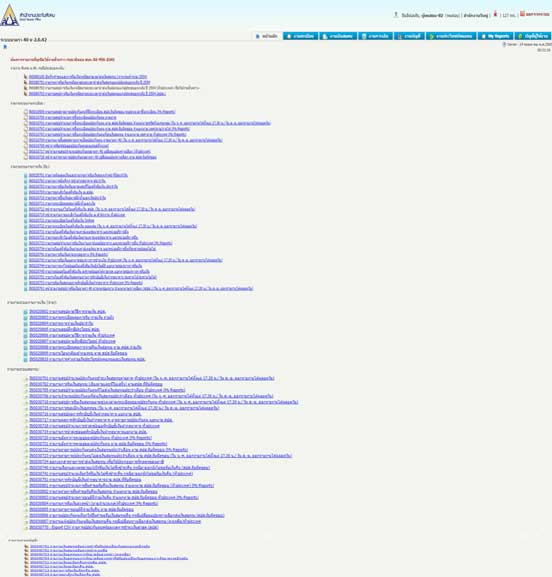552x577 pixels.
Task: Click the red logout link at top right
Action: (x=535, y=14)
